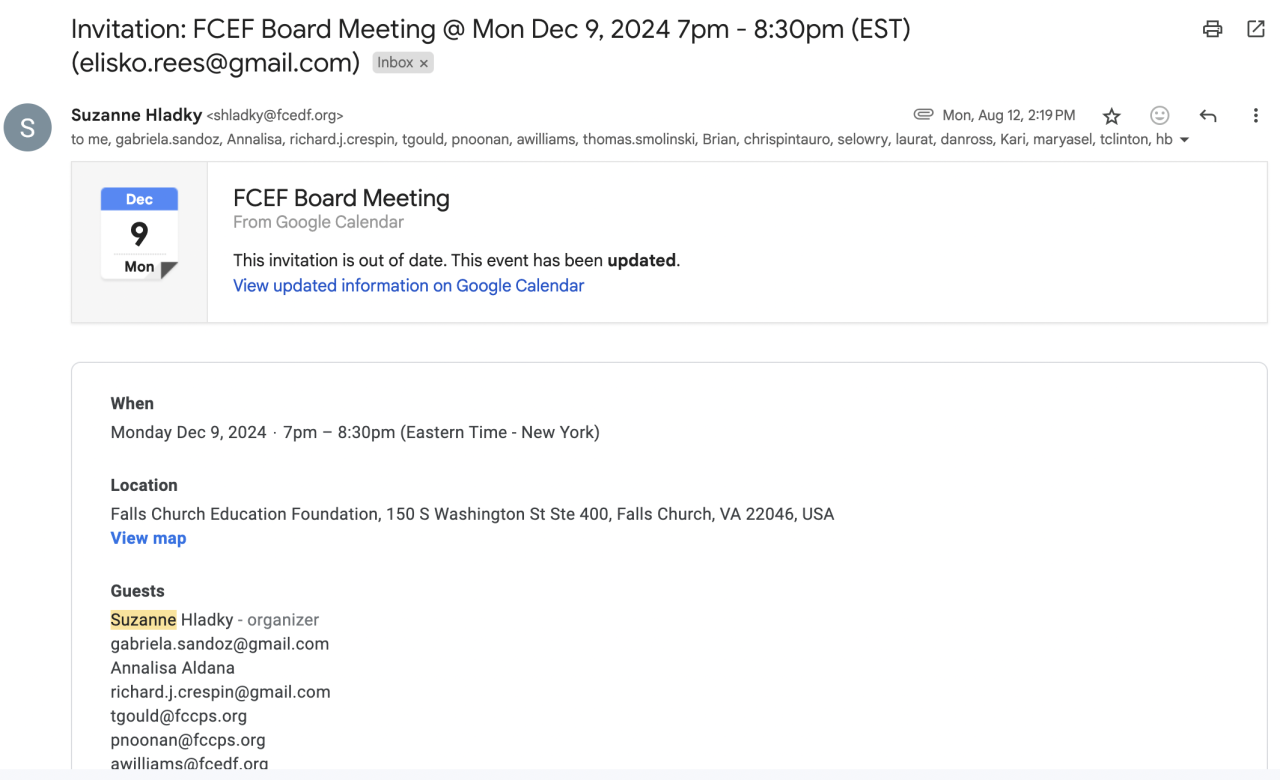Click guest tgould@fccps.org
Image resolution: width=1280 pixels, height=780 pixels.
click(x=179, y=716)
